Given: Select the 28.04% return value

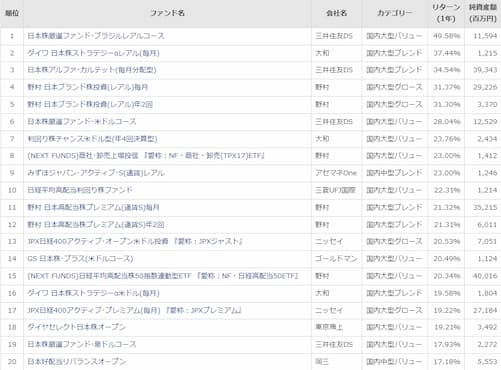Looking at the screenshot, I should [447, 122].
